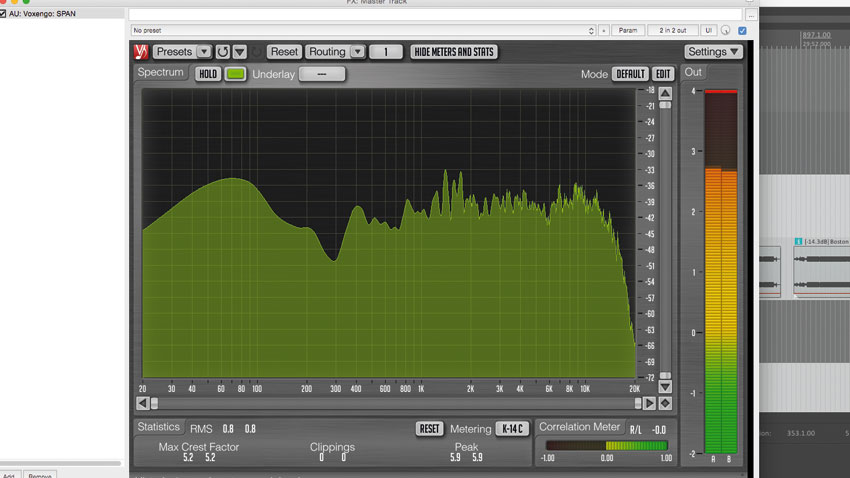This screenshot has width=850, height=478.
Task: Open the 2 in 2 out pin connector
Action: coord(673,30)
